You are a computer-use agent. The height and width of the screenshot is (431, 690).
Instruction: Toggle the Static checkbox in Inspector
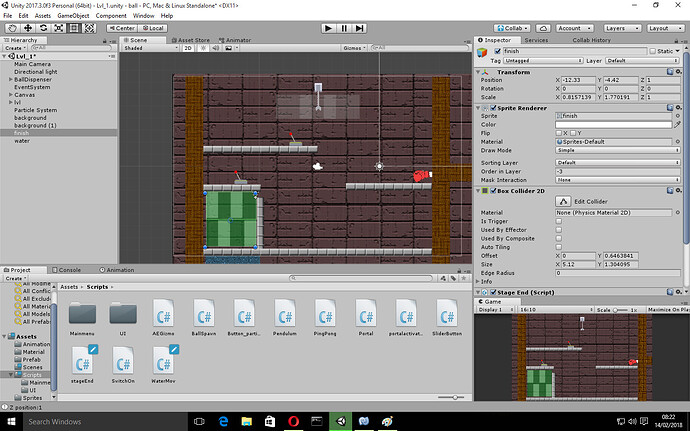click(x=653, y=51)
